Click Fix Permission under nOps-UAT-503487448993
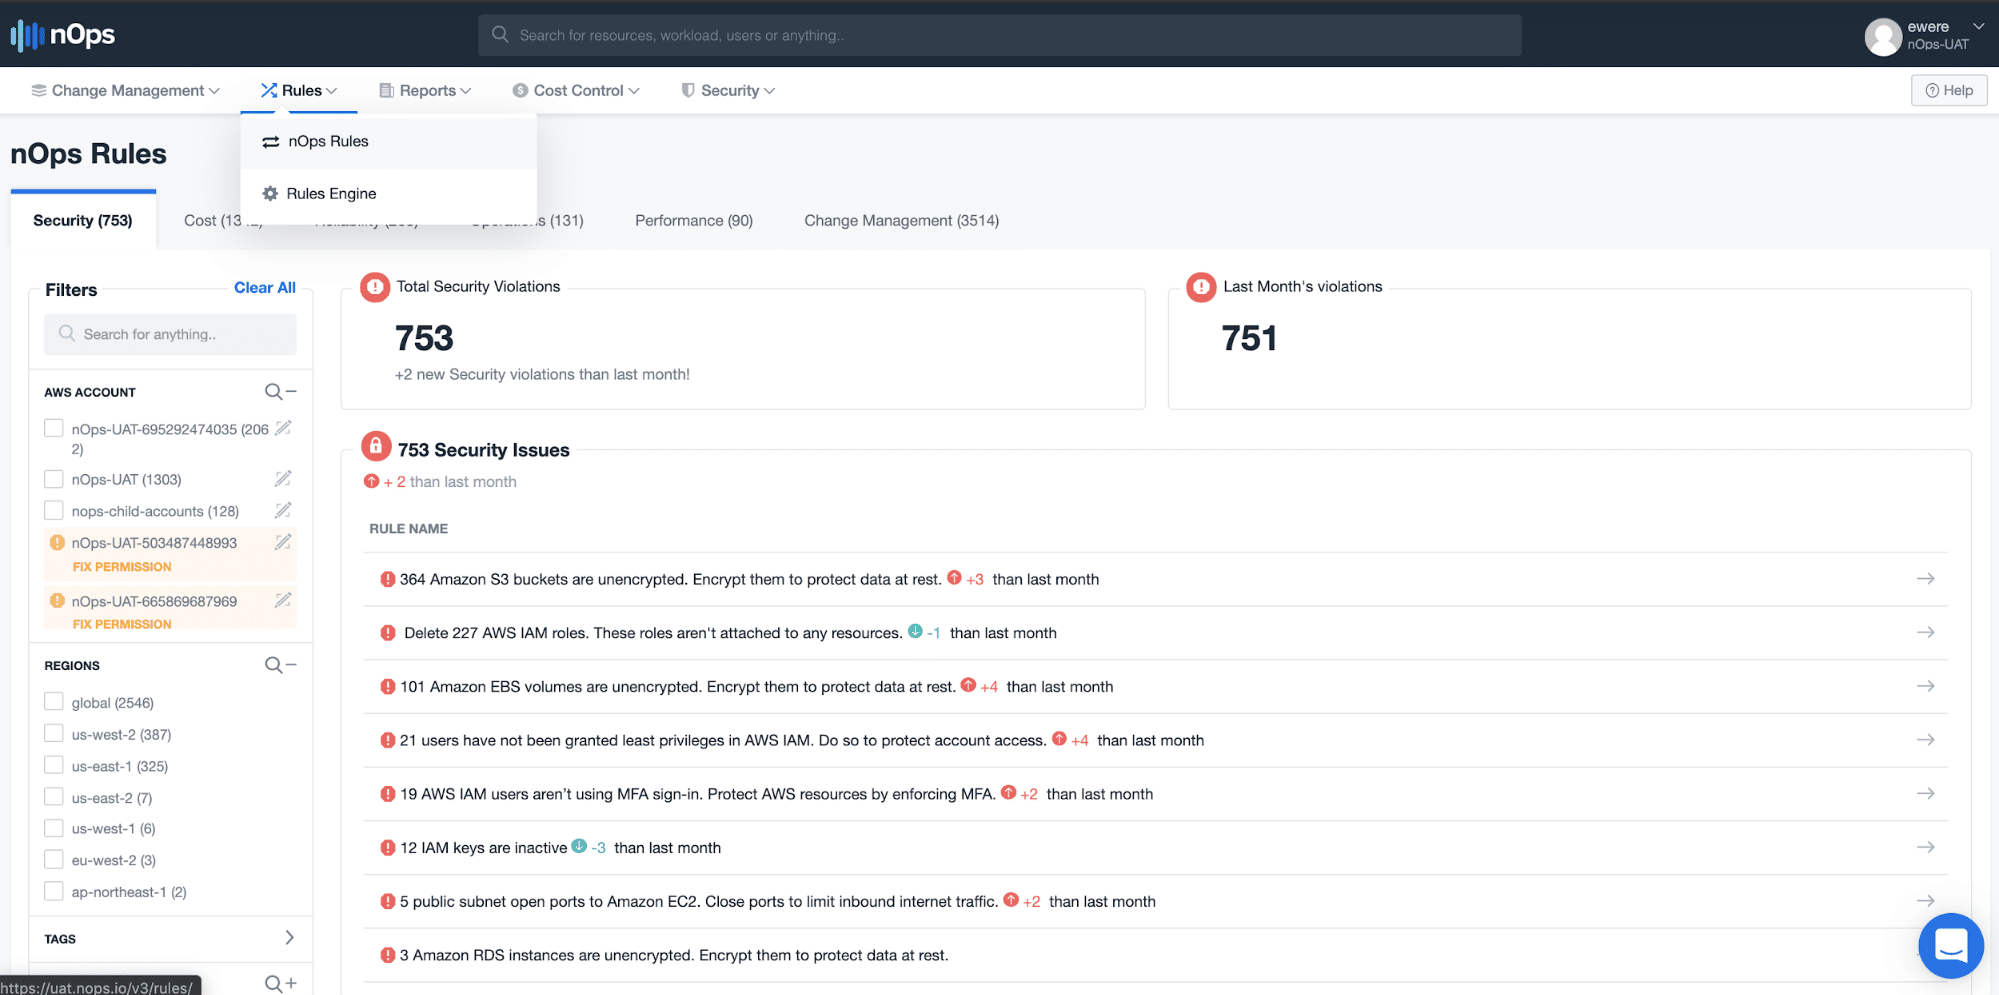 (x=122, y=566)
